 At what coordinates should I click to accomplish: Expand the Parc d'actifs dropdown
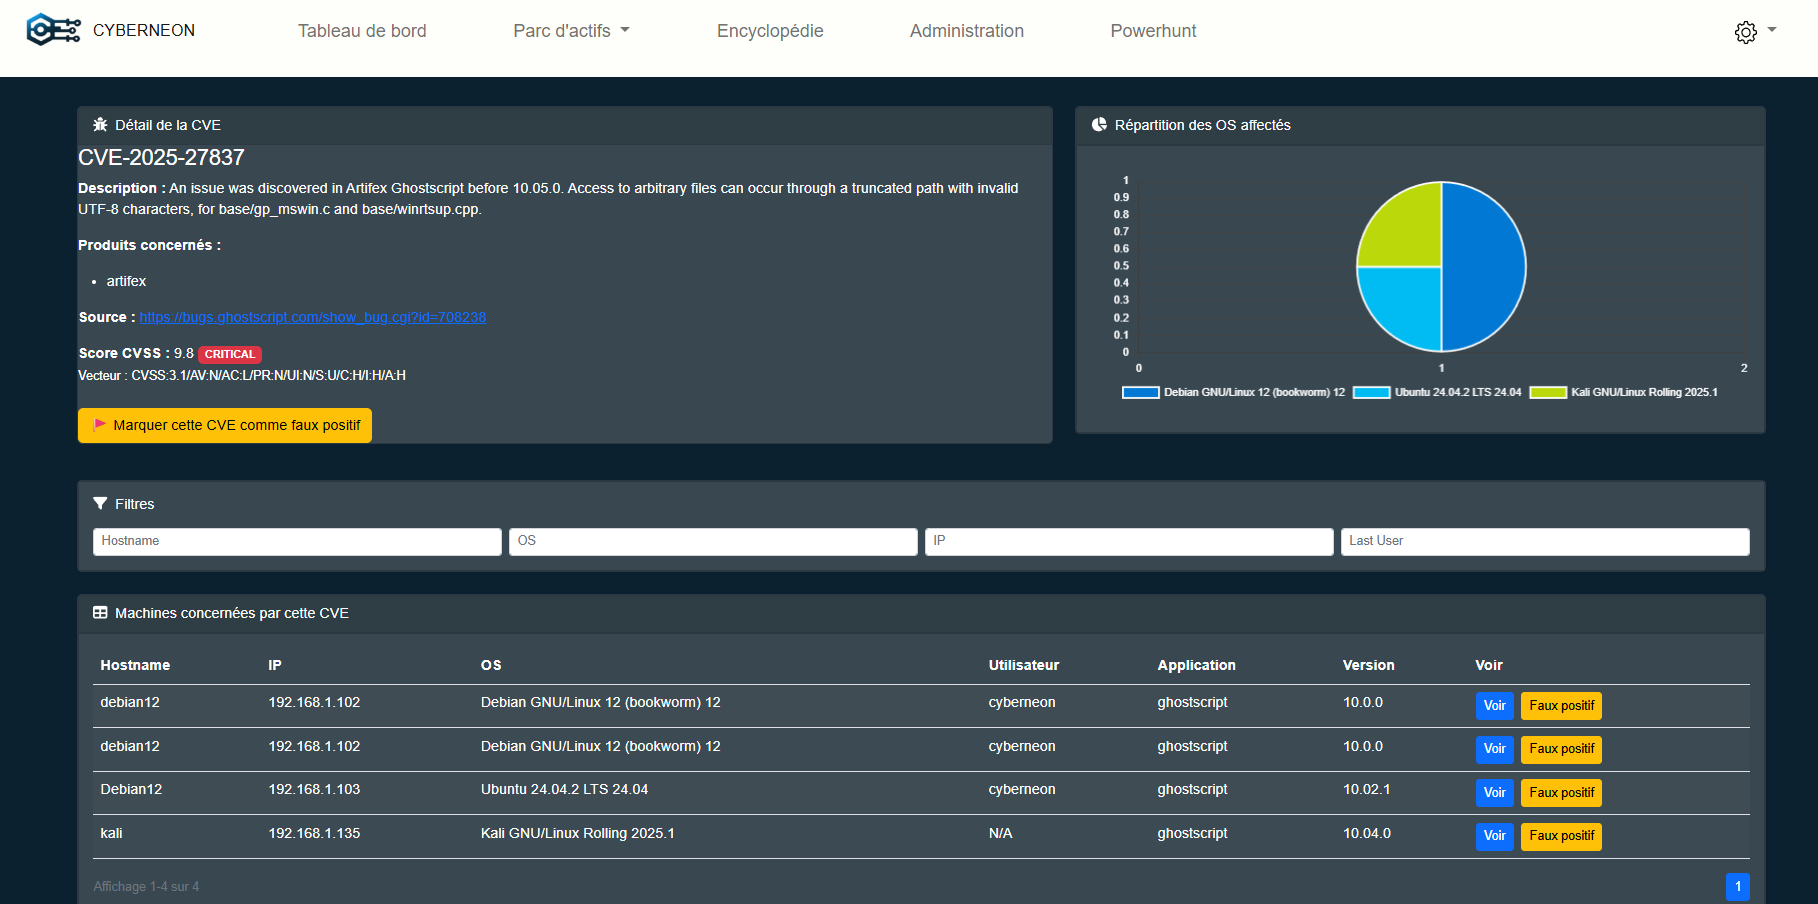(x=571, y=31)
